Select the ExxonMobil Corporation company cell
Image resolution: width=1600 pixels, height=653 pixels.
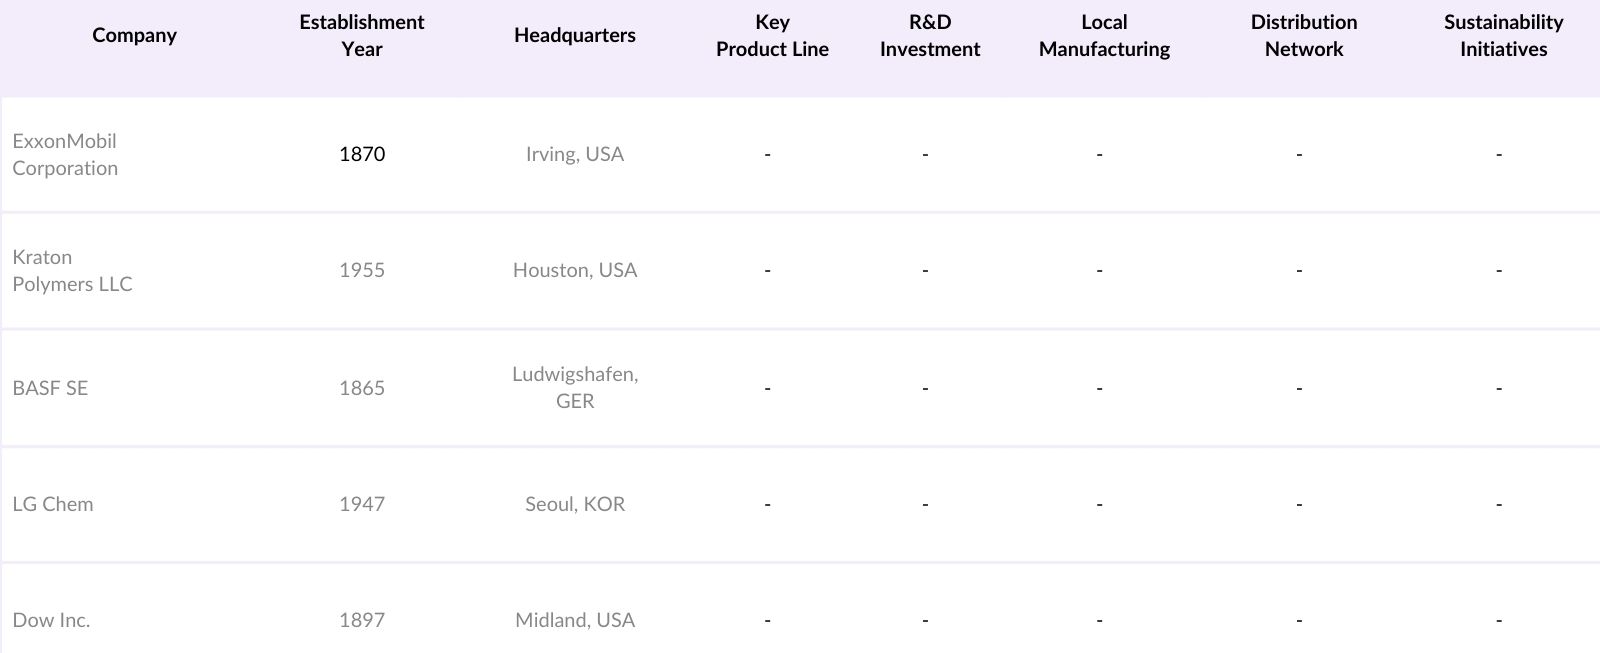pyautogui.click(x=65, y=155)
